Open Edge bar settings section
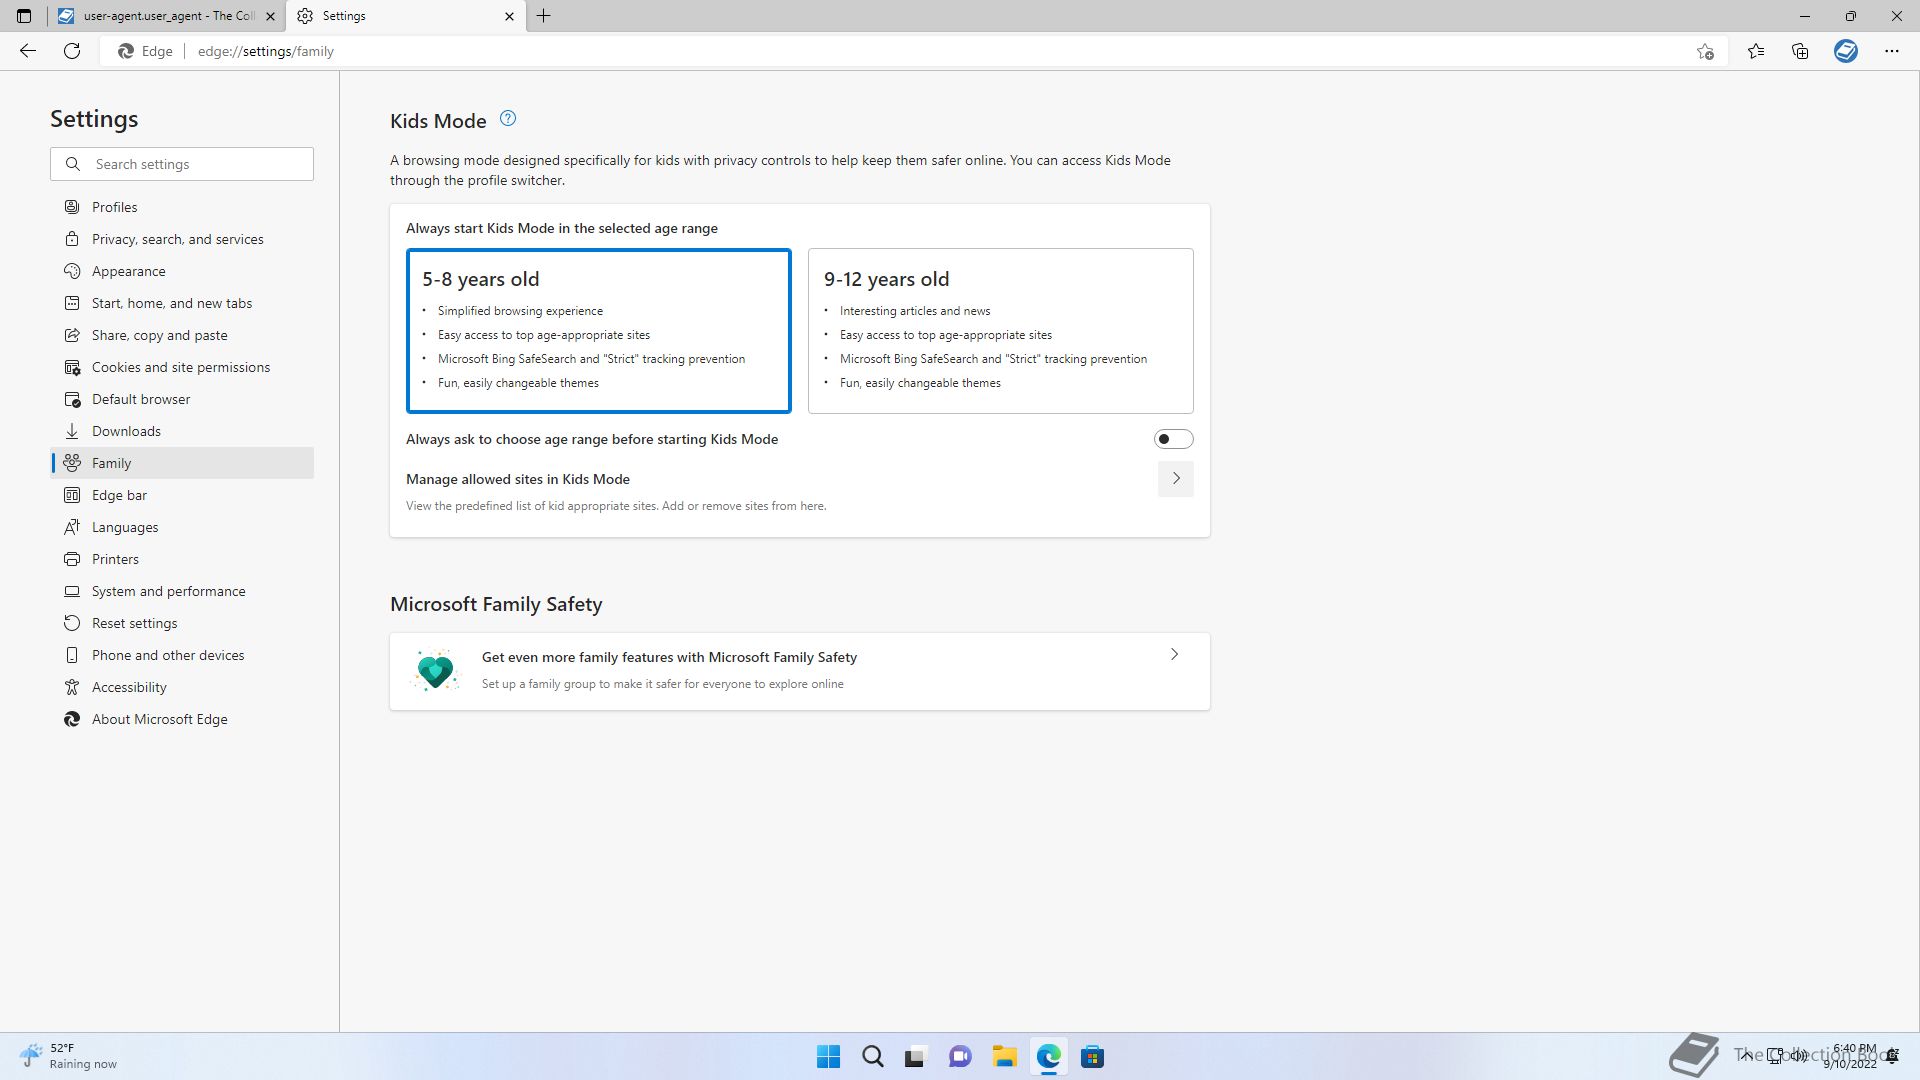Image resolution: width=1920 pixels, height=1080 pixels. pos(182,495)
